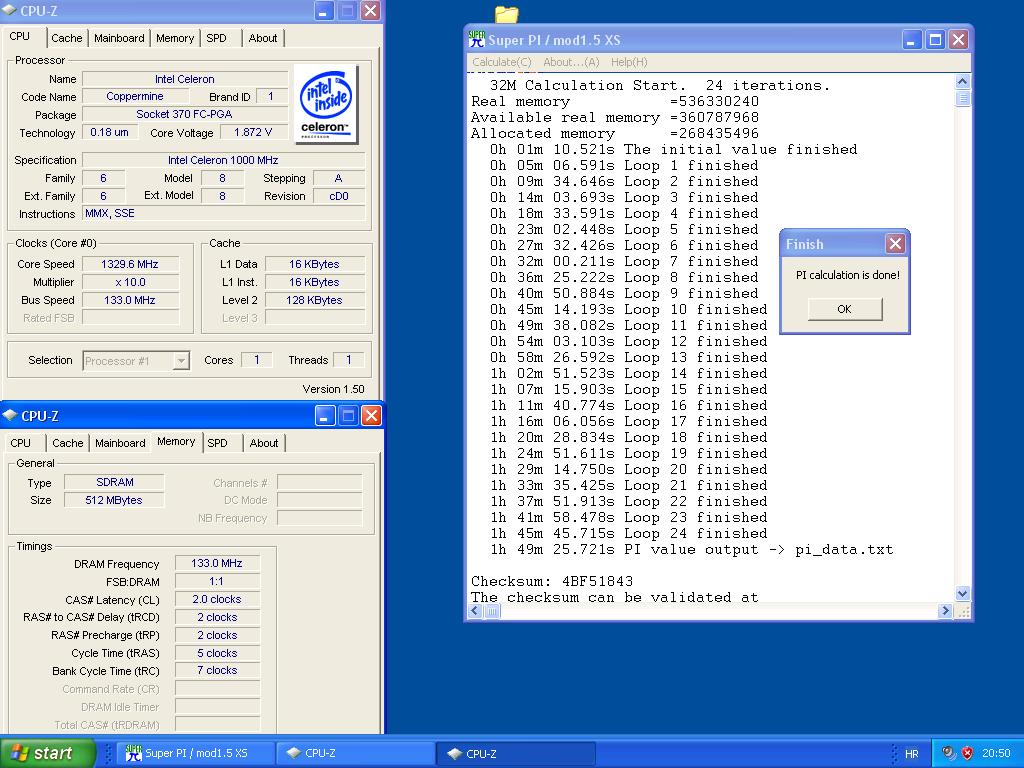Click the Multiplier value x 10.0
Image resolution: width=1024 pixels, height=768 pixels.
tap(129, 282)
